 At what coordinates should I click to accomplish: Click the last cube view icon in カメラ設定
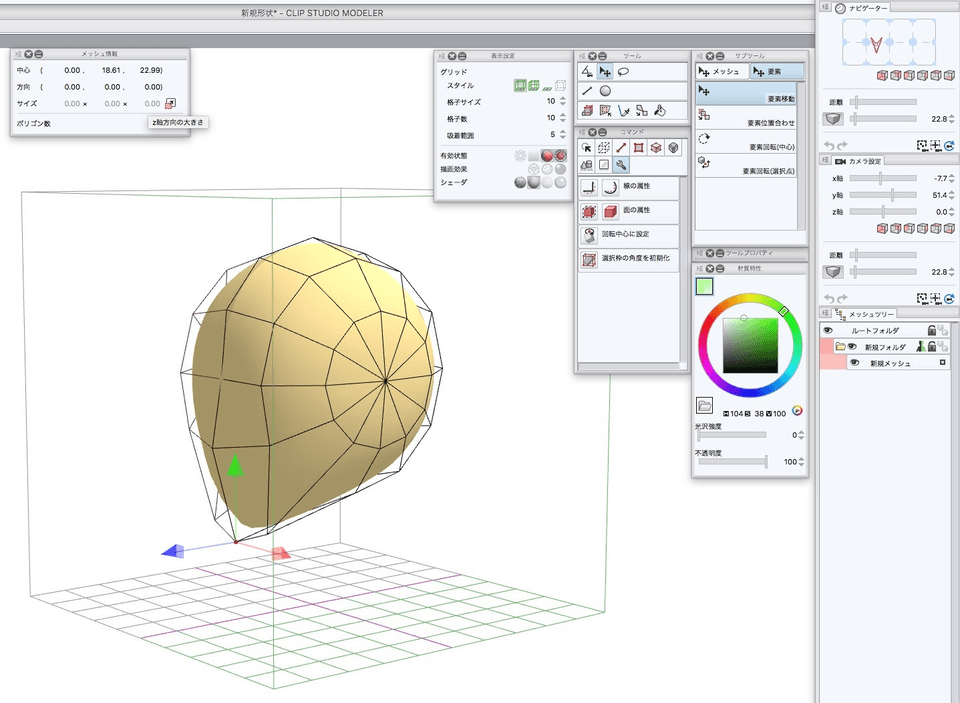pos(949,228)
